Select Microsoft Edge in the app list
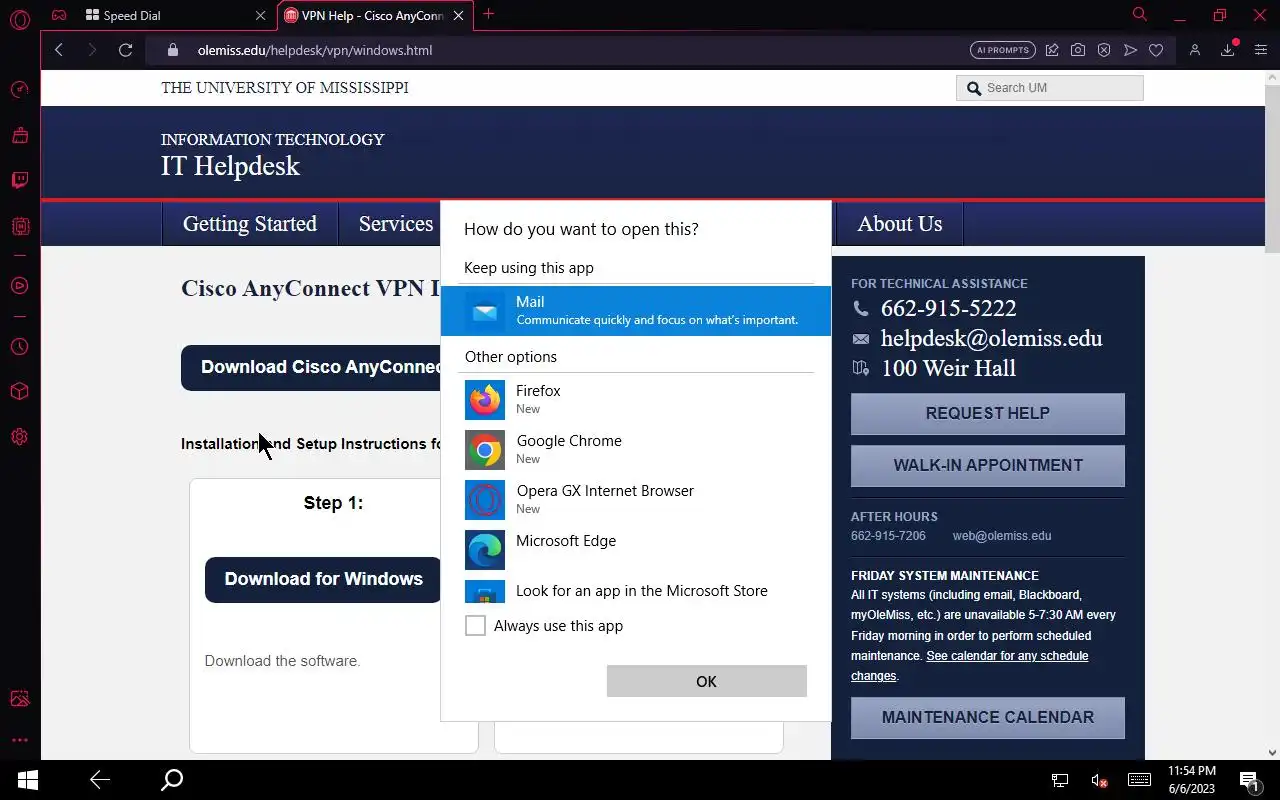This screenshot has width=1280, height=800. coord(636,550)
